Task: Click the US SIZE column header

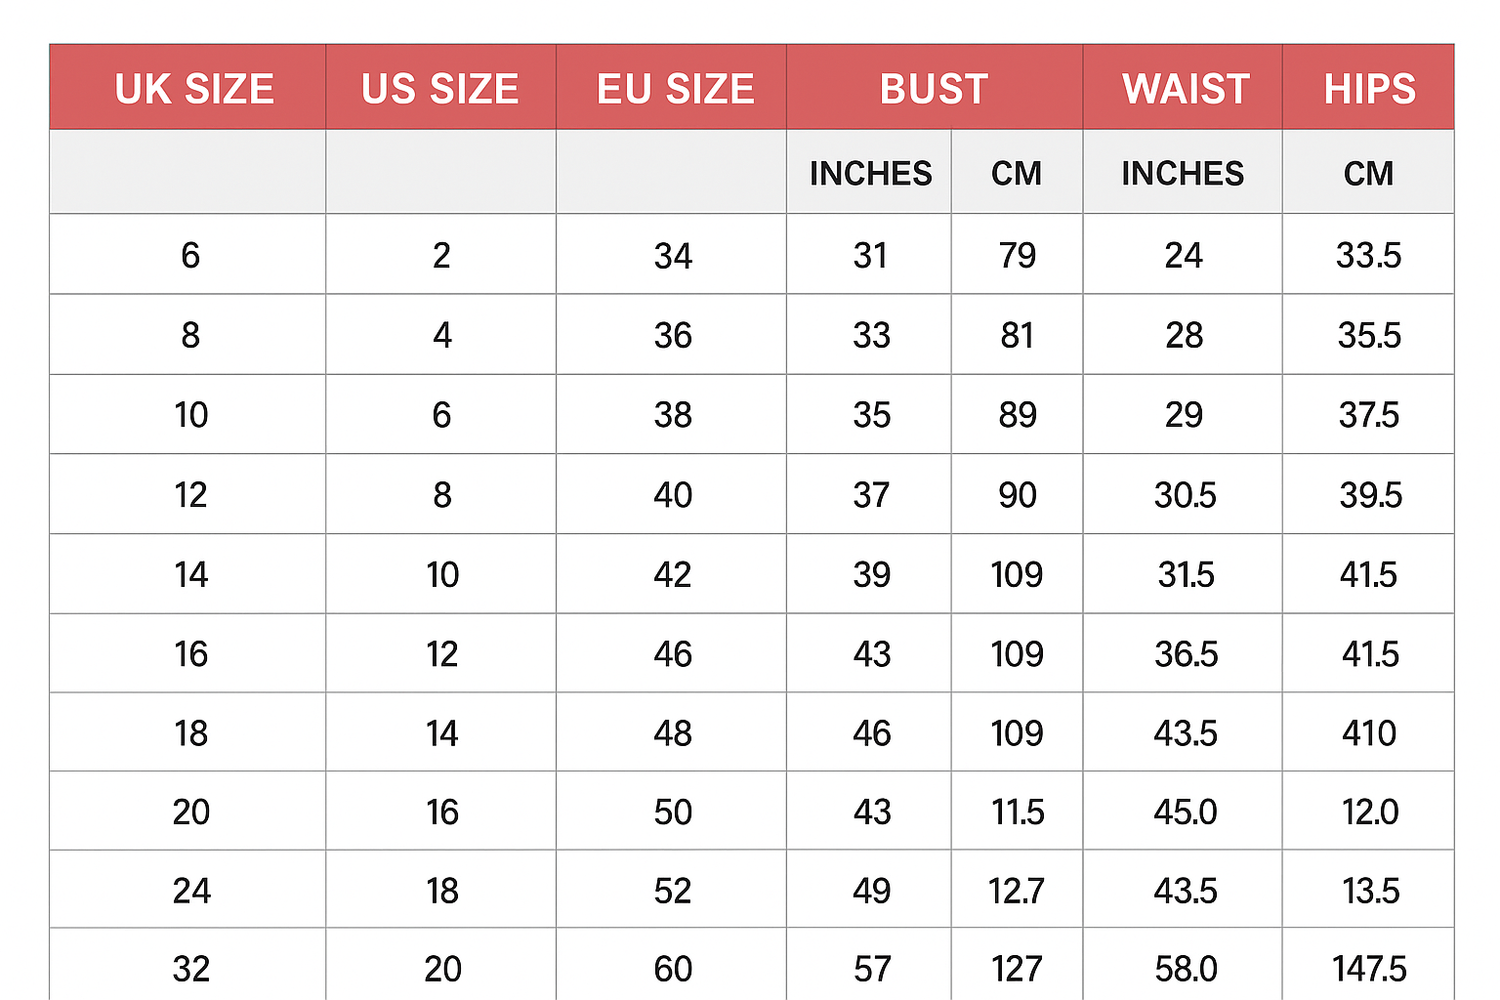Action: tap(440, 89)
